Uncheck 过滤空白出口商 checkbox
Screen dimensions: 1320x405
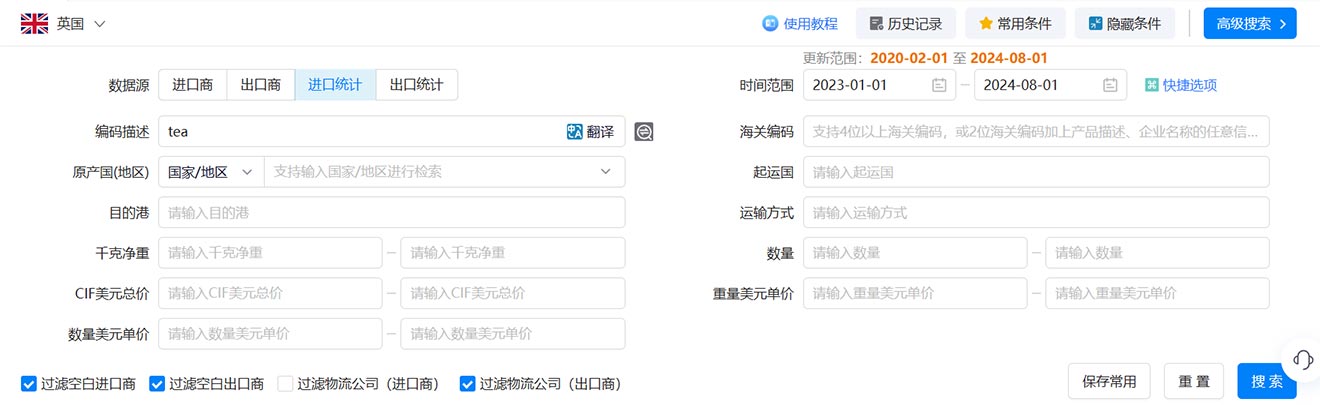click(x=157, y=383)
